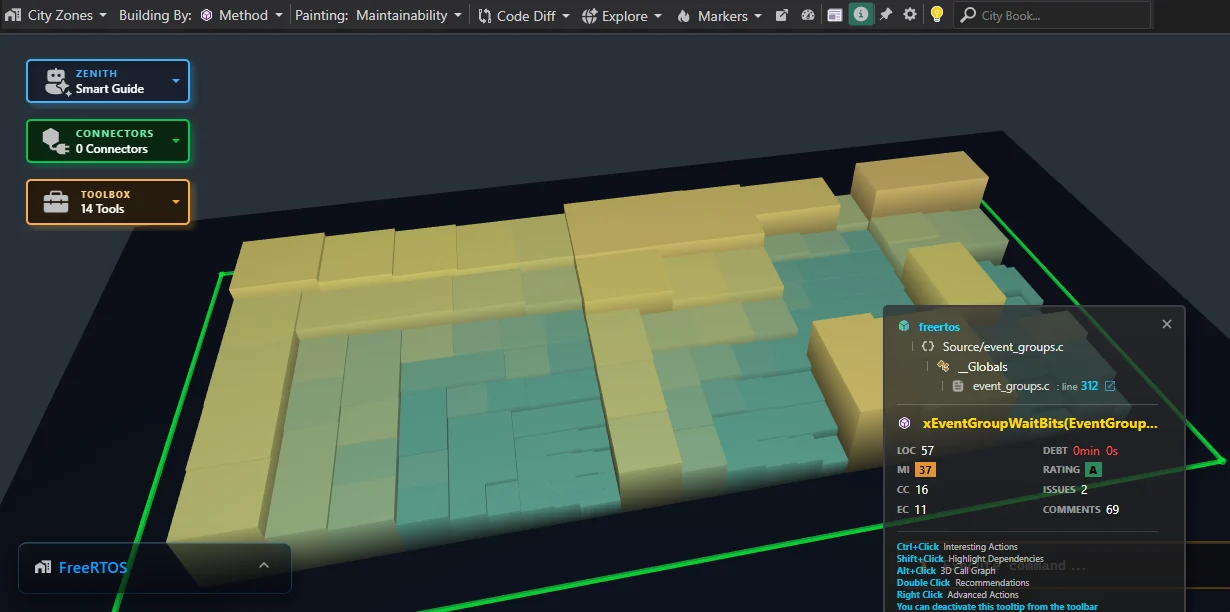Click the Double Click Recommendations hint

(x=963, y=583)
